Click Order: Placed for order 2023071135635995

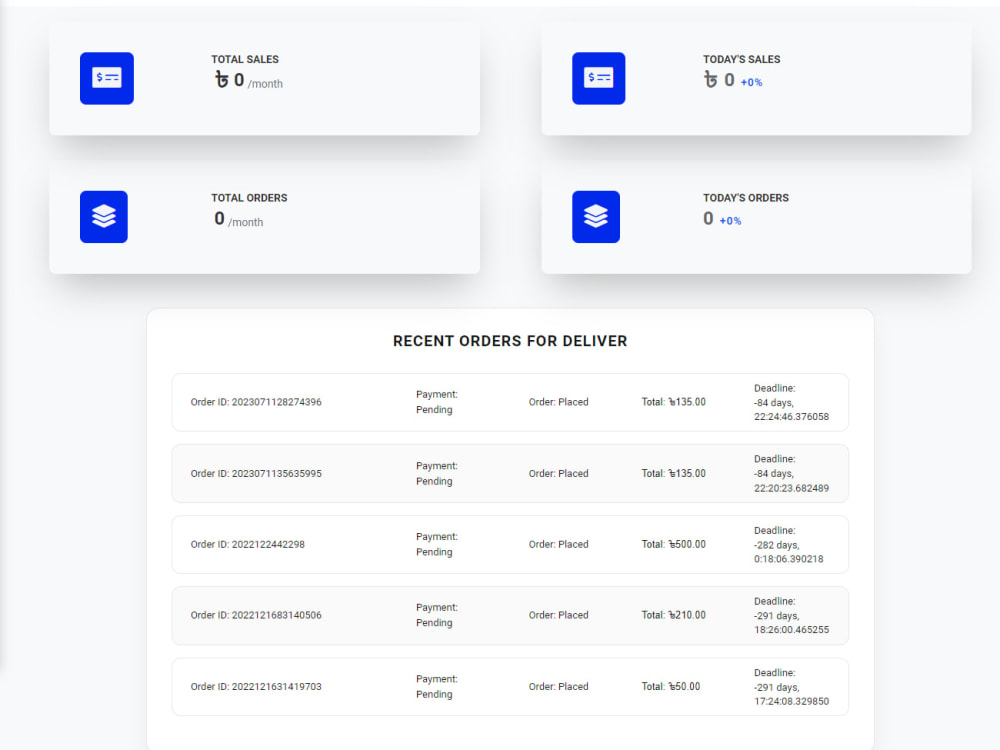pyautogui.click(x=559, y=473)
